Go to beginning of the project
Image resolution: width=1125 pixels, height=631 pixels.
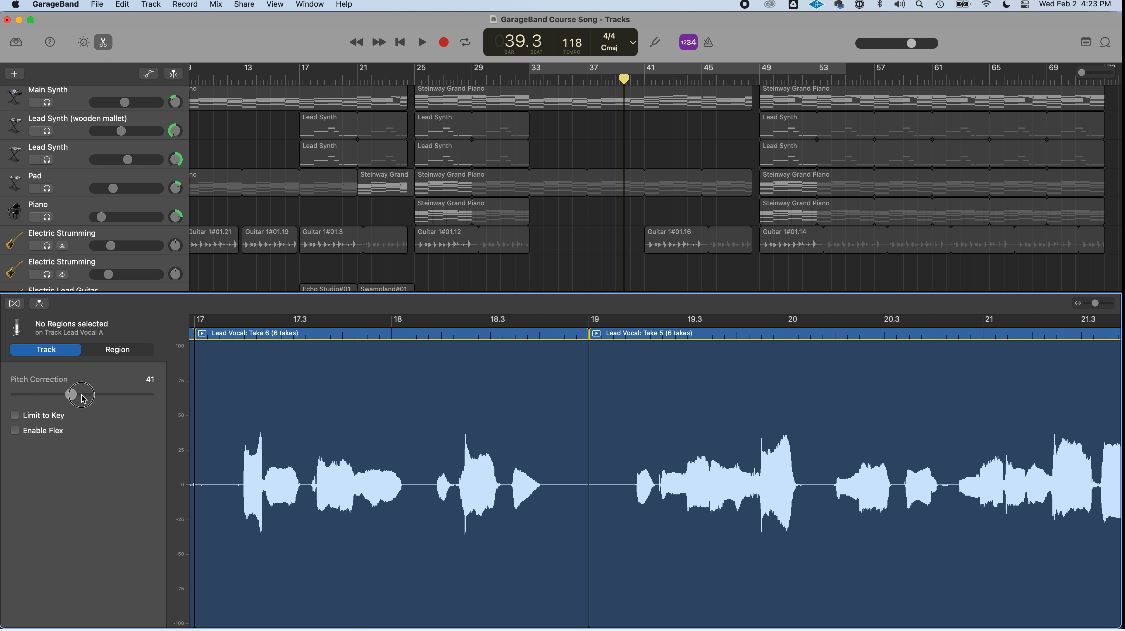(x=400, y=42)
